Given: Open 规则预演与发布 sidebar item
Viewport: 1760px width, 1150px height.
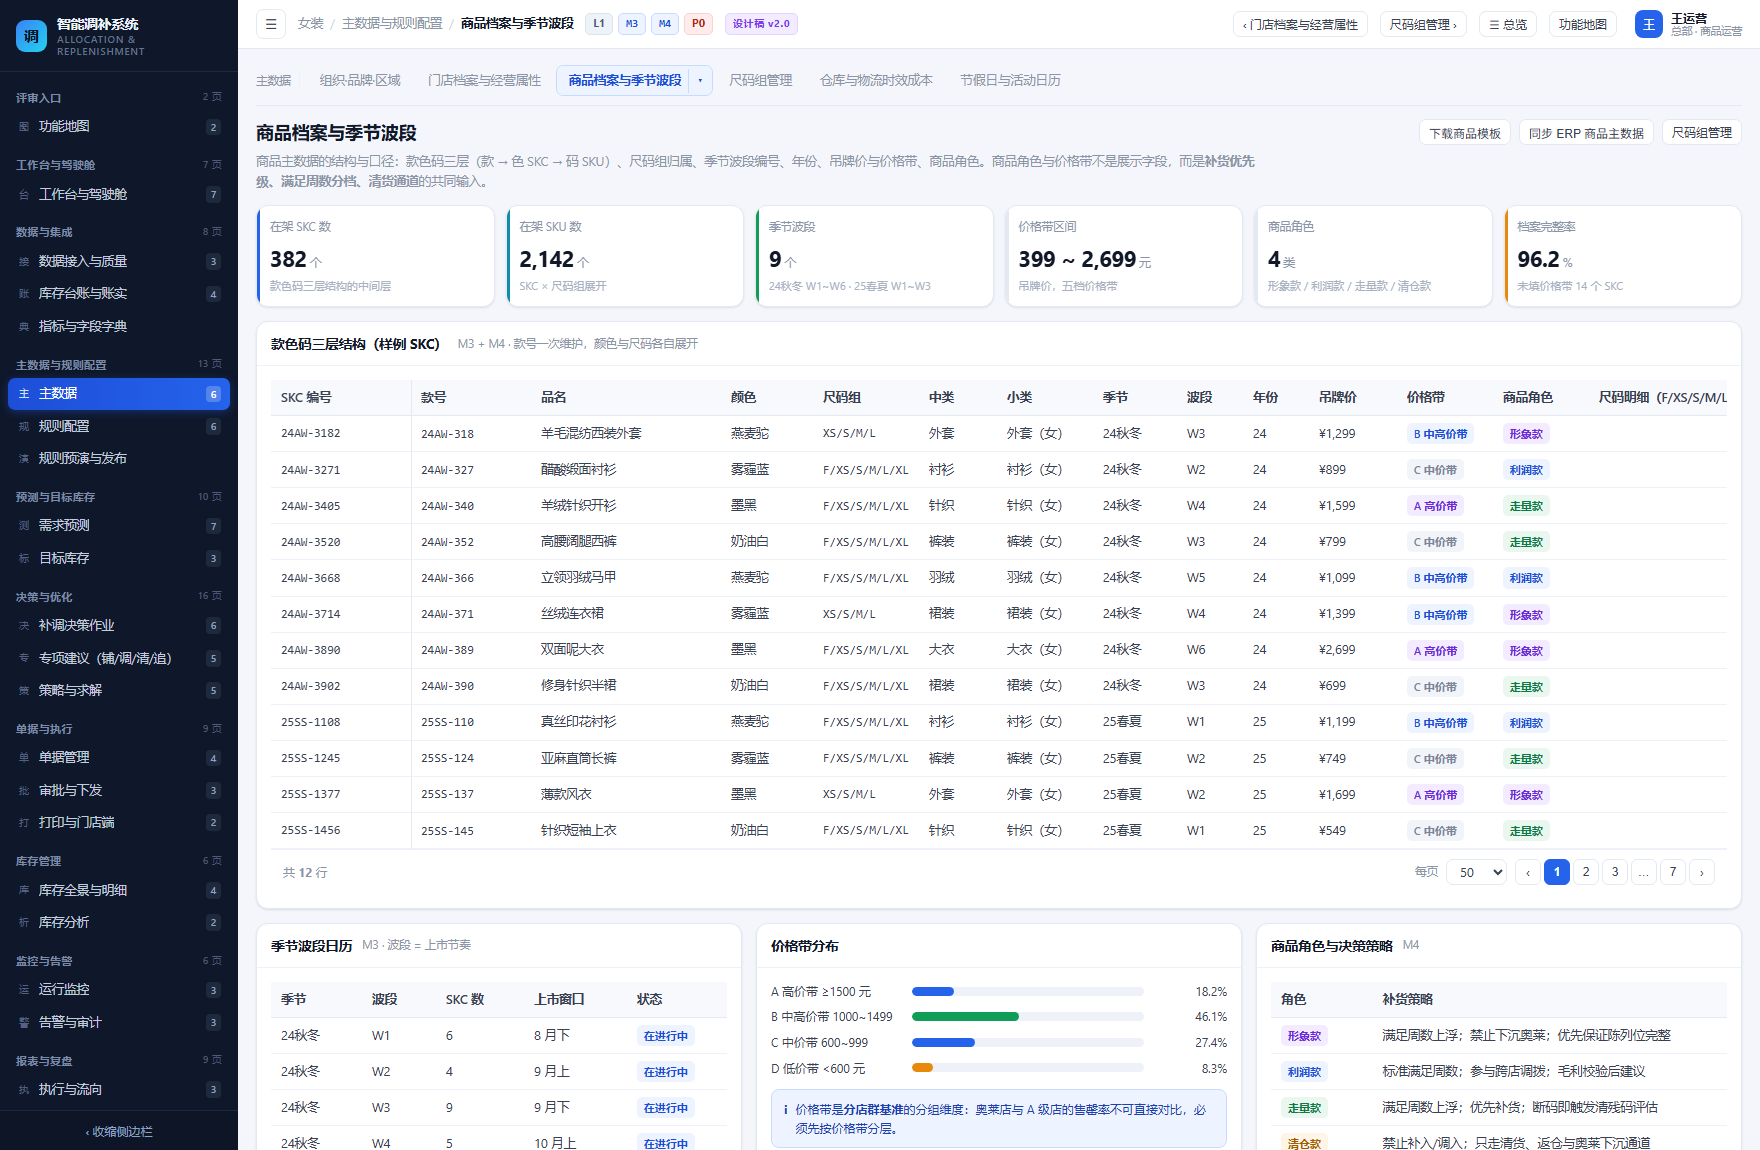Looking at the screenshot, I should (x=119, y=458).
